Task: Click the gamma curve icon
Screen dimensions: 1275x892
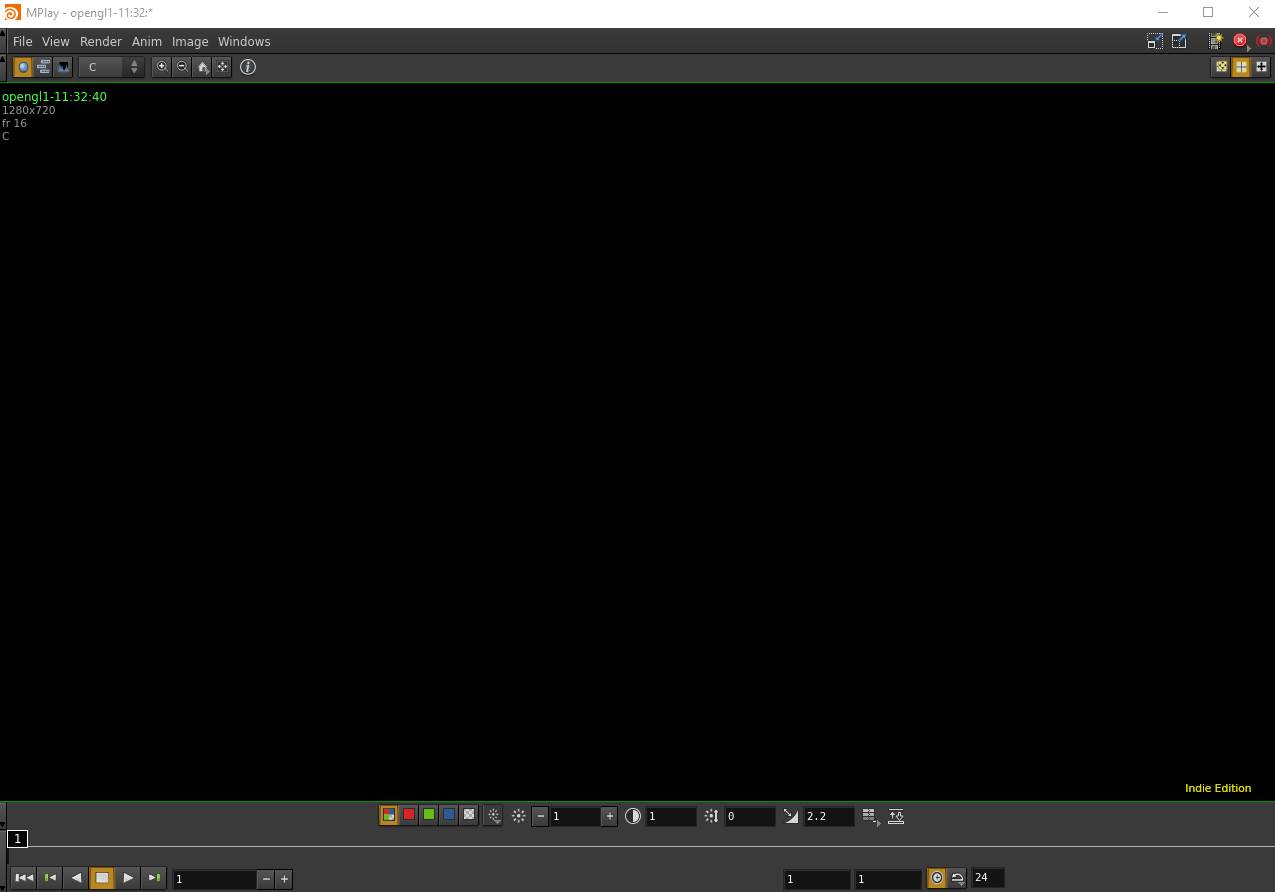Action: point(791,816)
